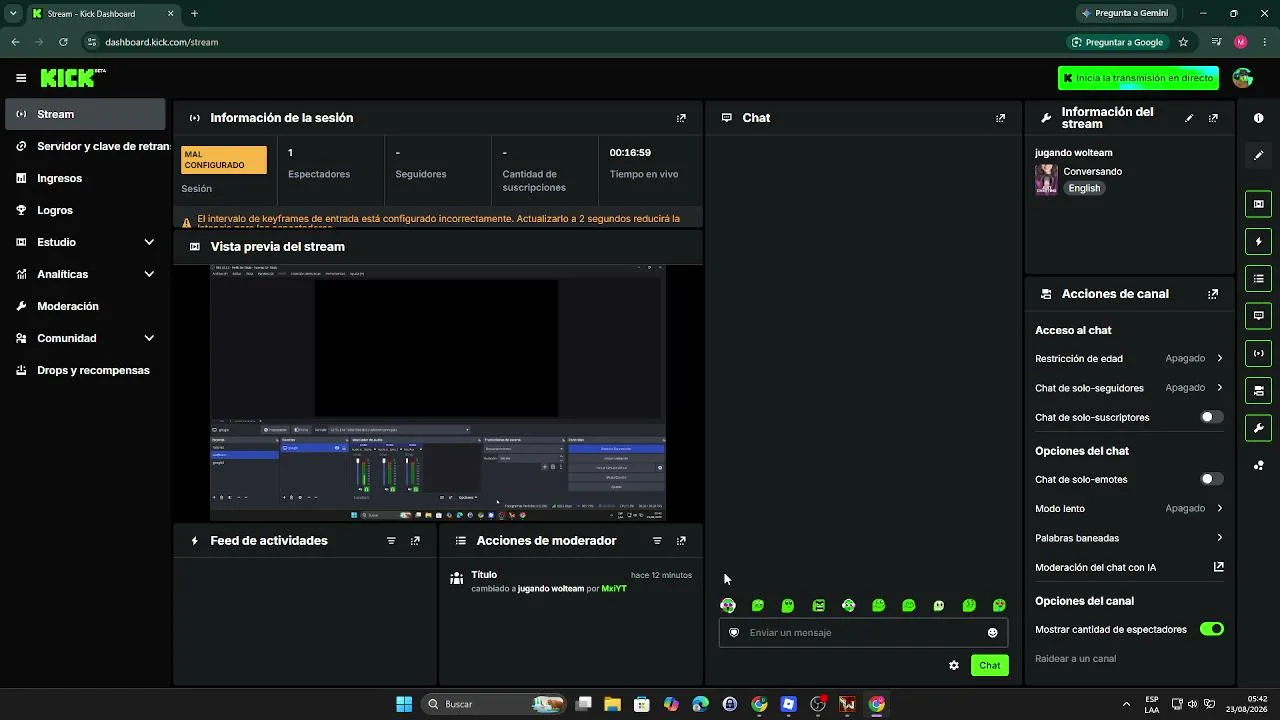Click the Conversando category thumbnail

(1046, 179)
